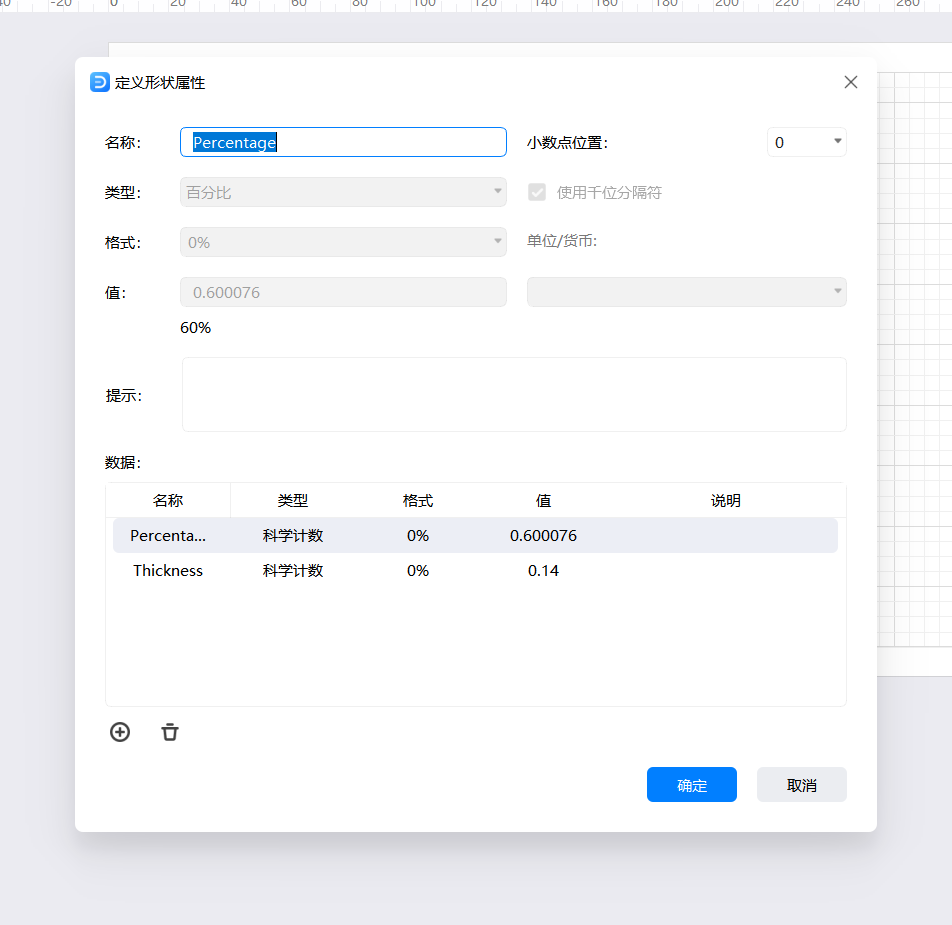Click the name field containing Percentage
The height and width of the screenshot is (925, 952).
pos(343,142)
